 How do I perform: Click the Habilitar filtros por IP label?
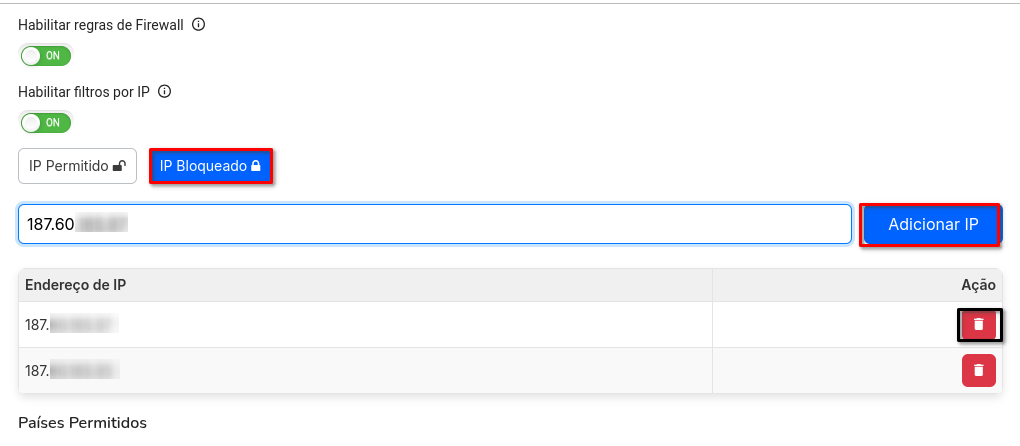[84, 92]
